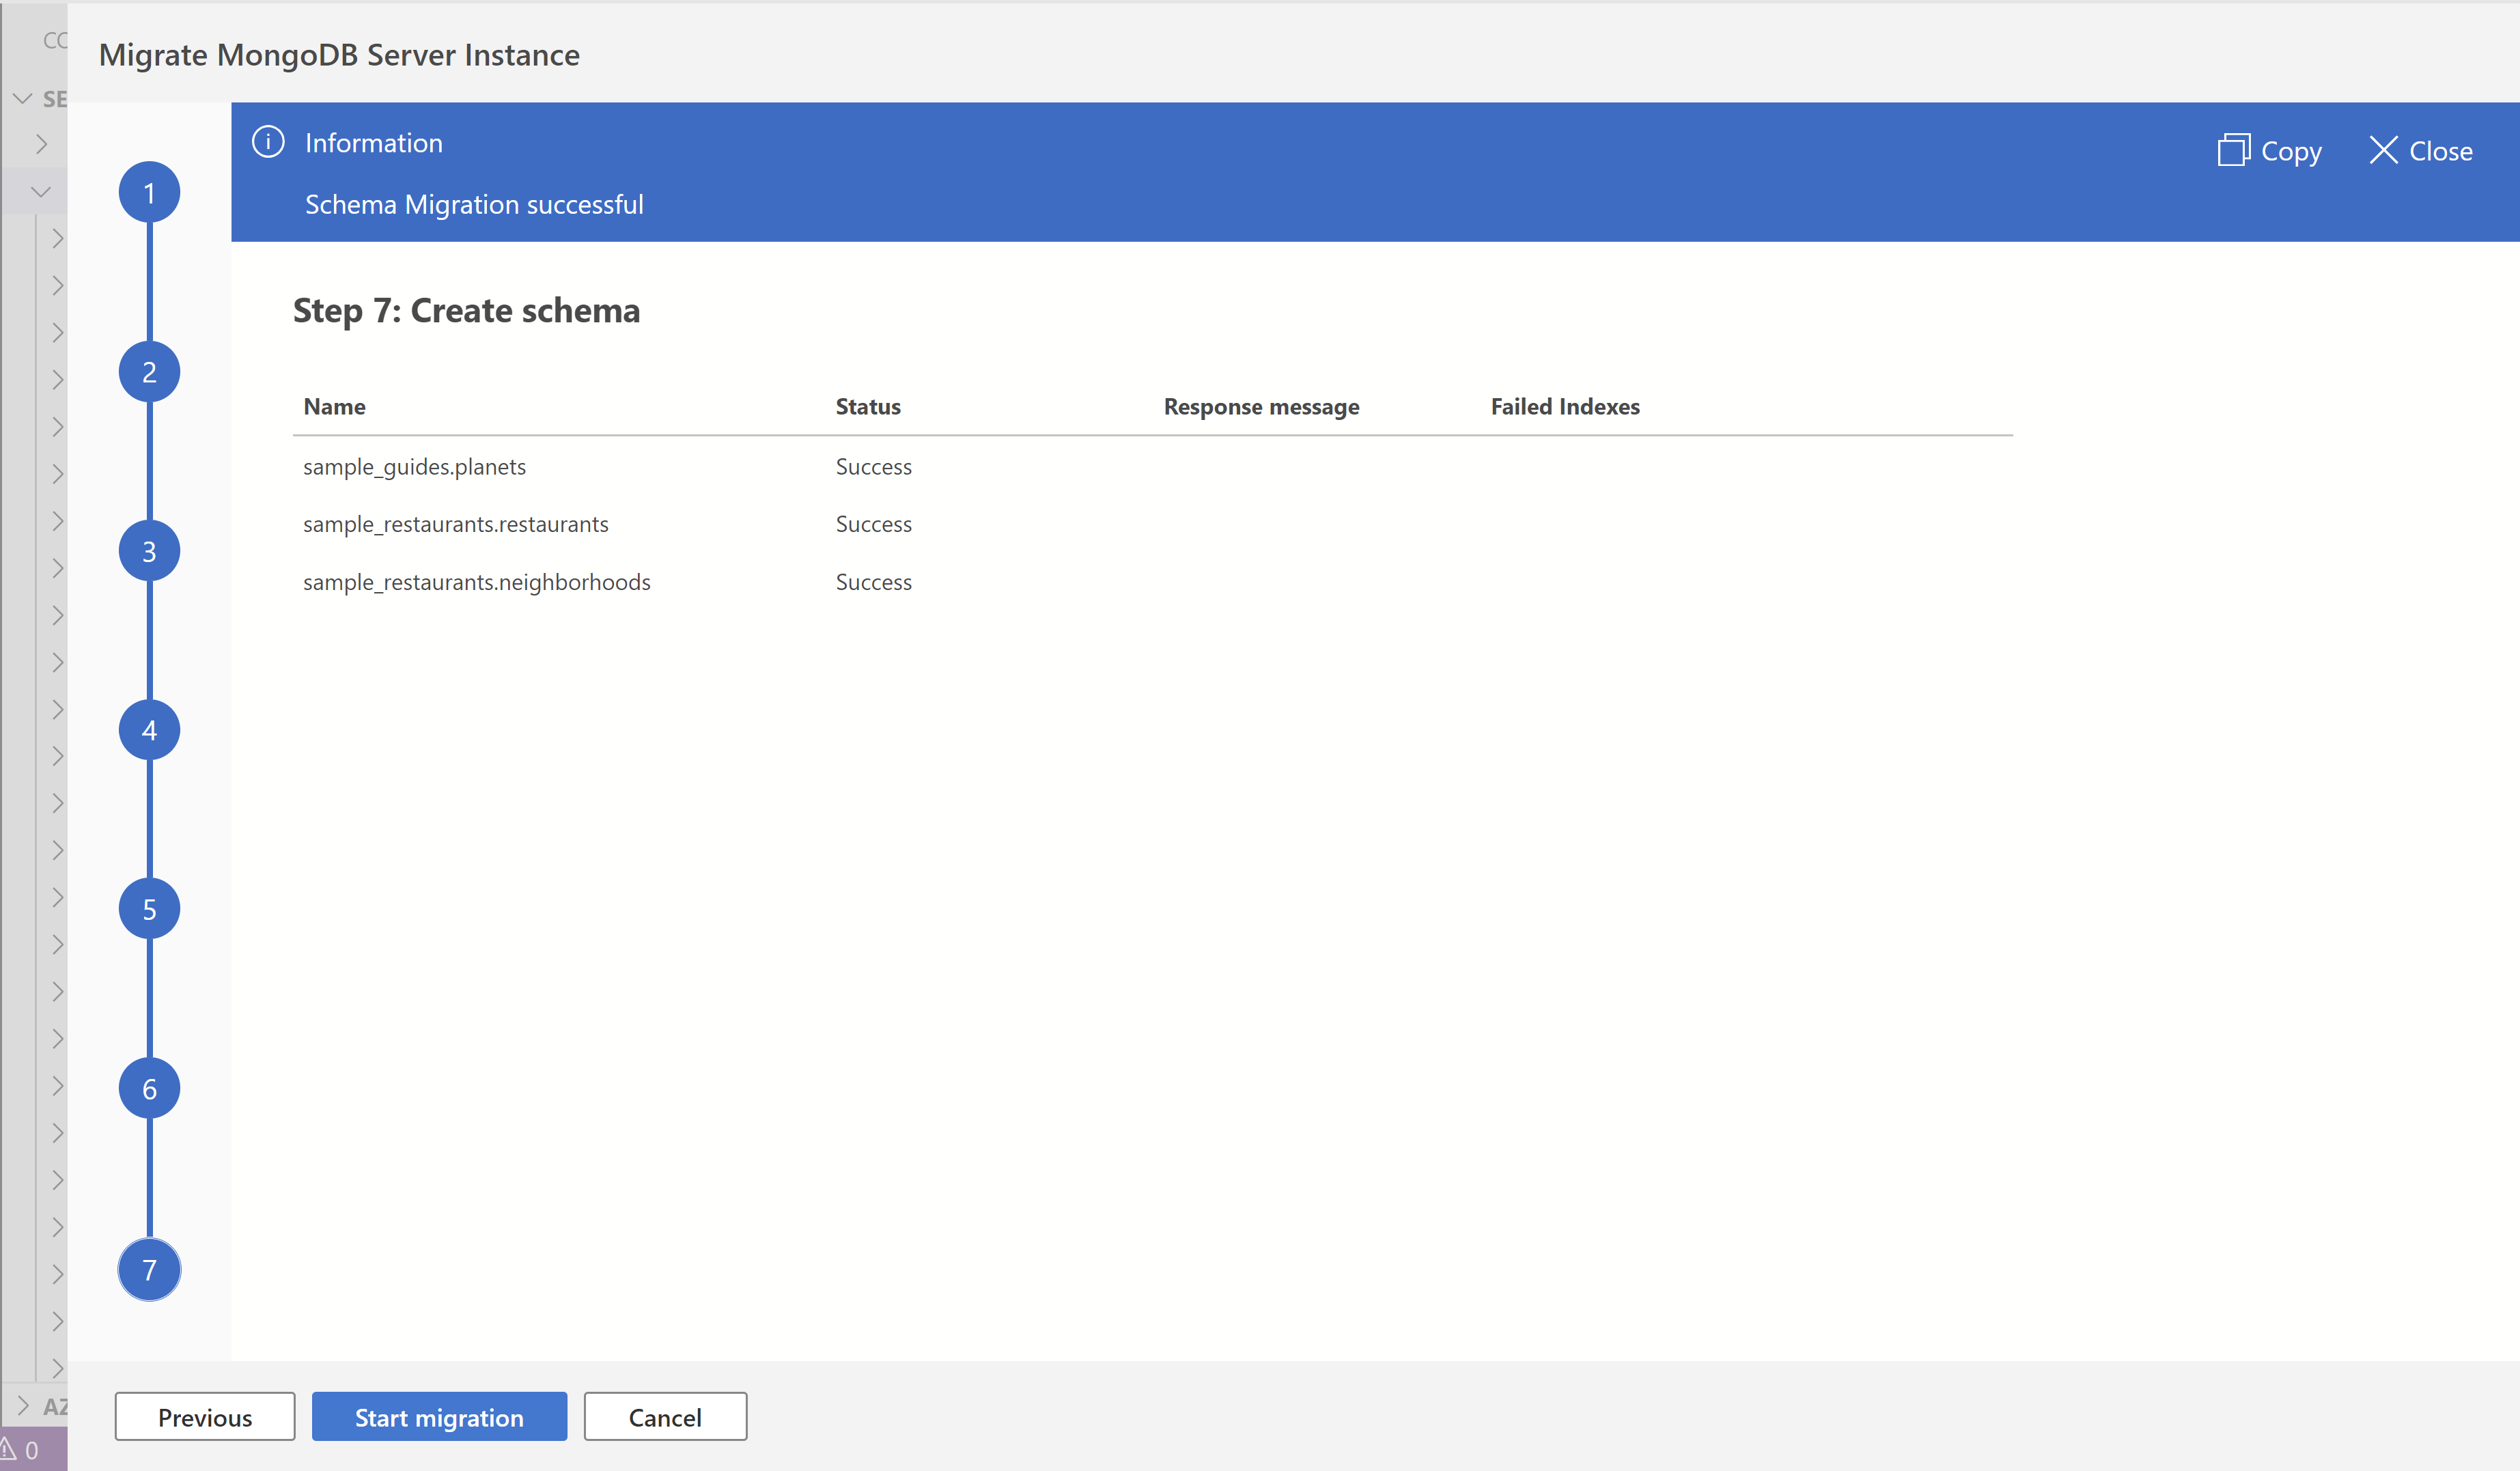Select the sample_restaurants.restaurants row
This screenshot has height=1471, width=2520.
[x=1152, y=524]
